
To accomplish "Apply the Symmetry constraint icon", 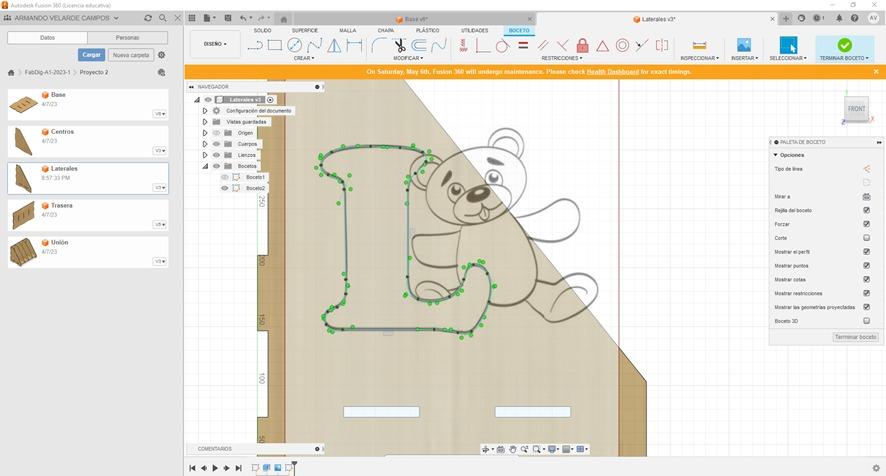I will pos(662,45).
